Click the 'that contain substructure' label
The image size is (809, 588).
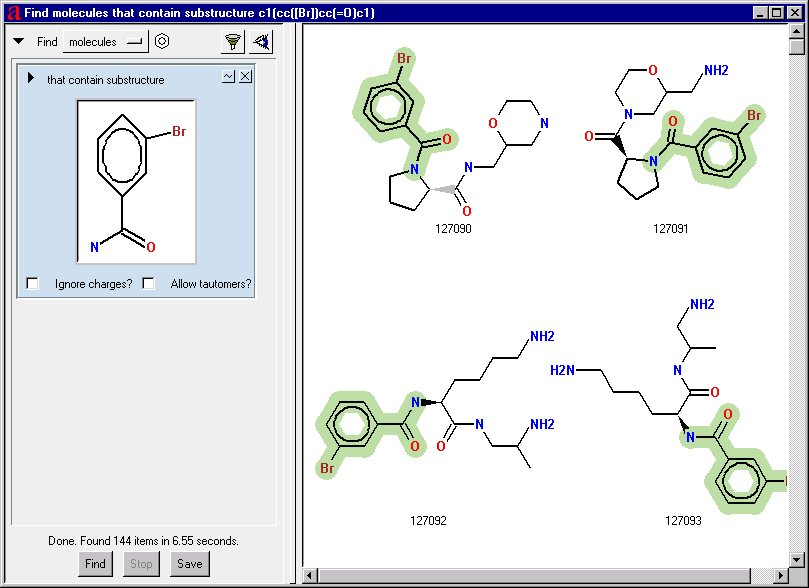106,79
